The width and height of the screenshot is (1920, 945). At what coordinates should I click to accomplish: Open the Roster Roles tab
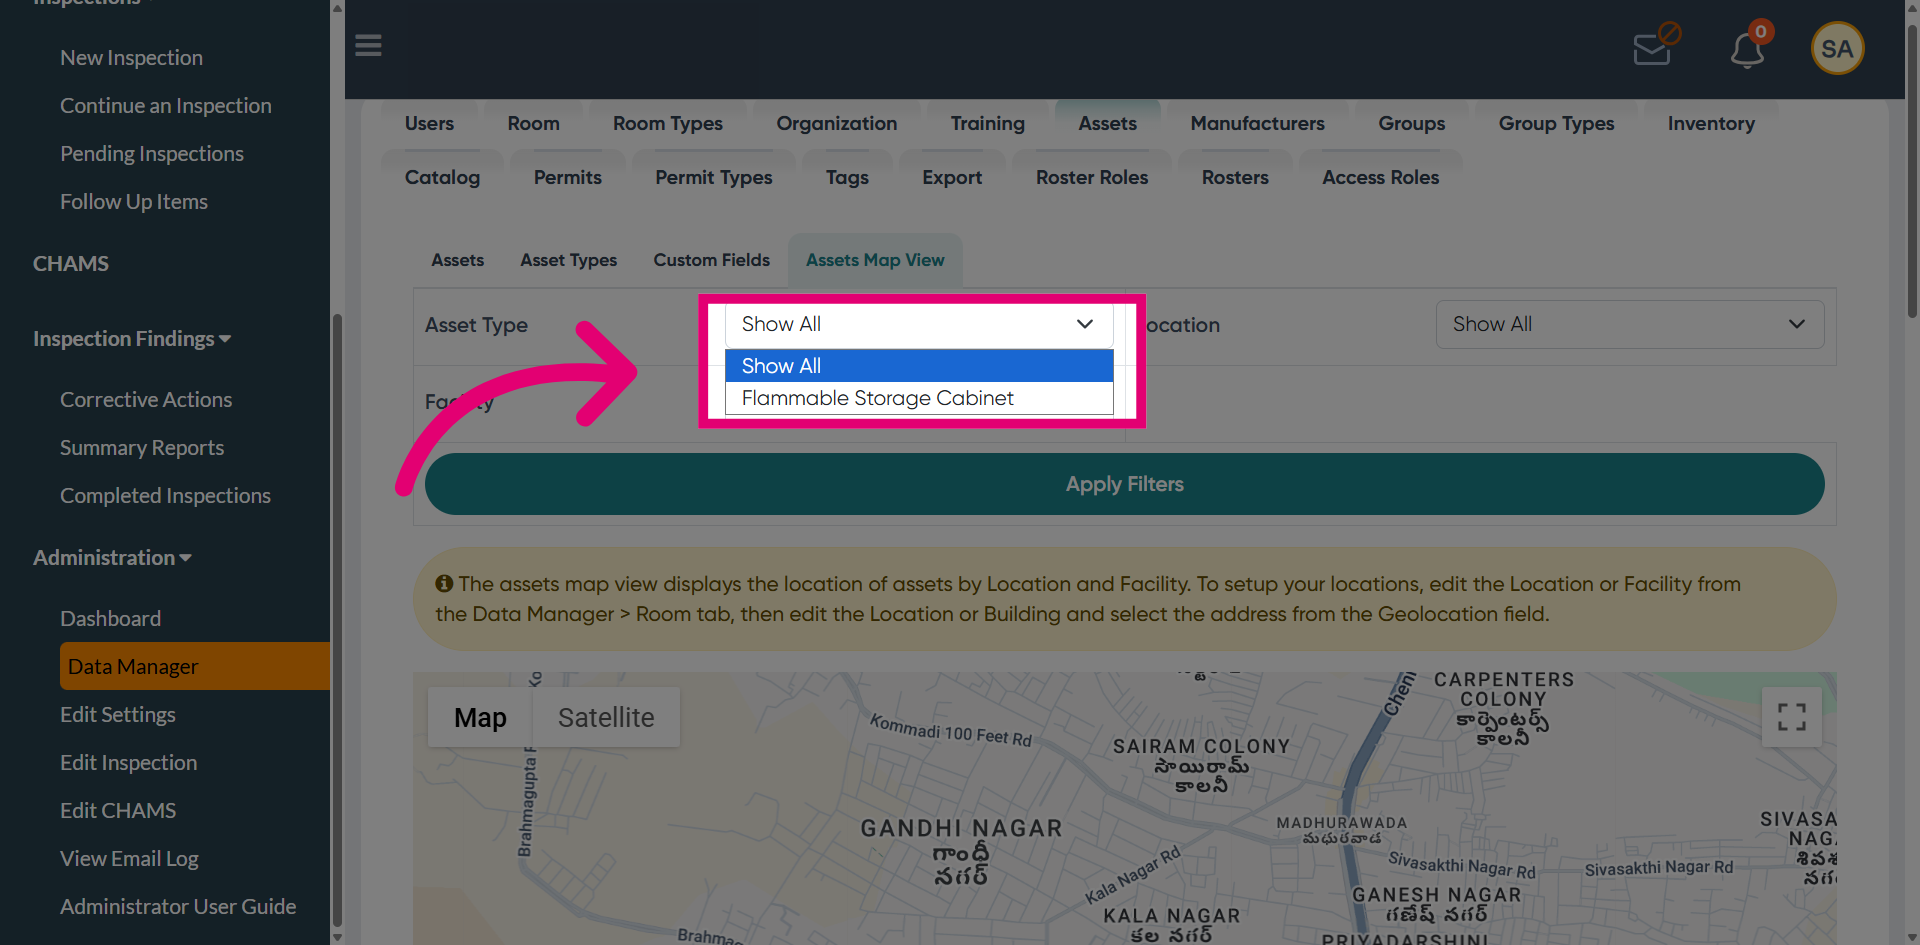point(1092,177)
